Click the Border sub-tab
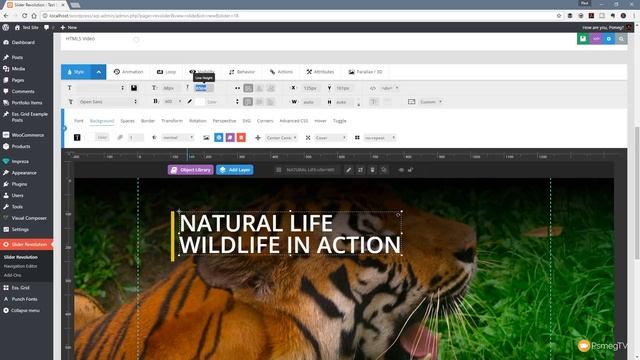Screen dimensions: 640x360 click(148, 121)
